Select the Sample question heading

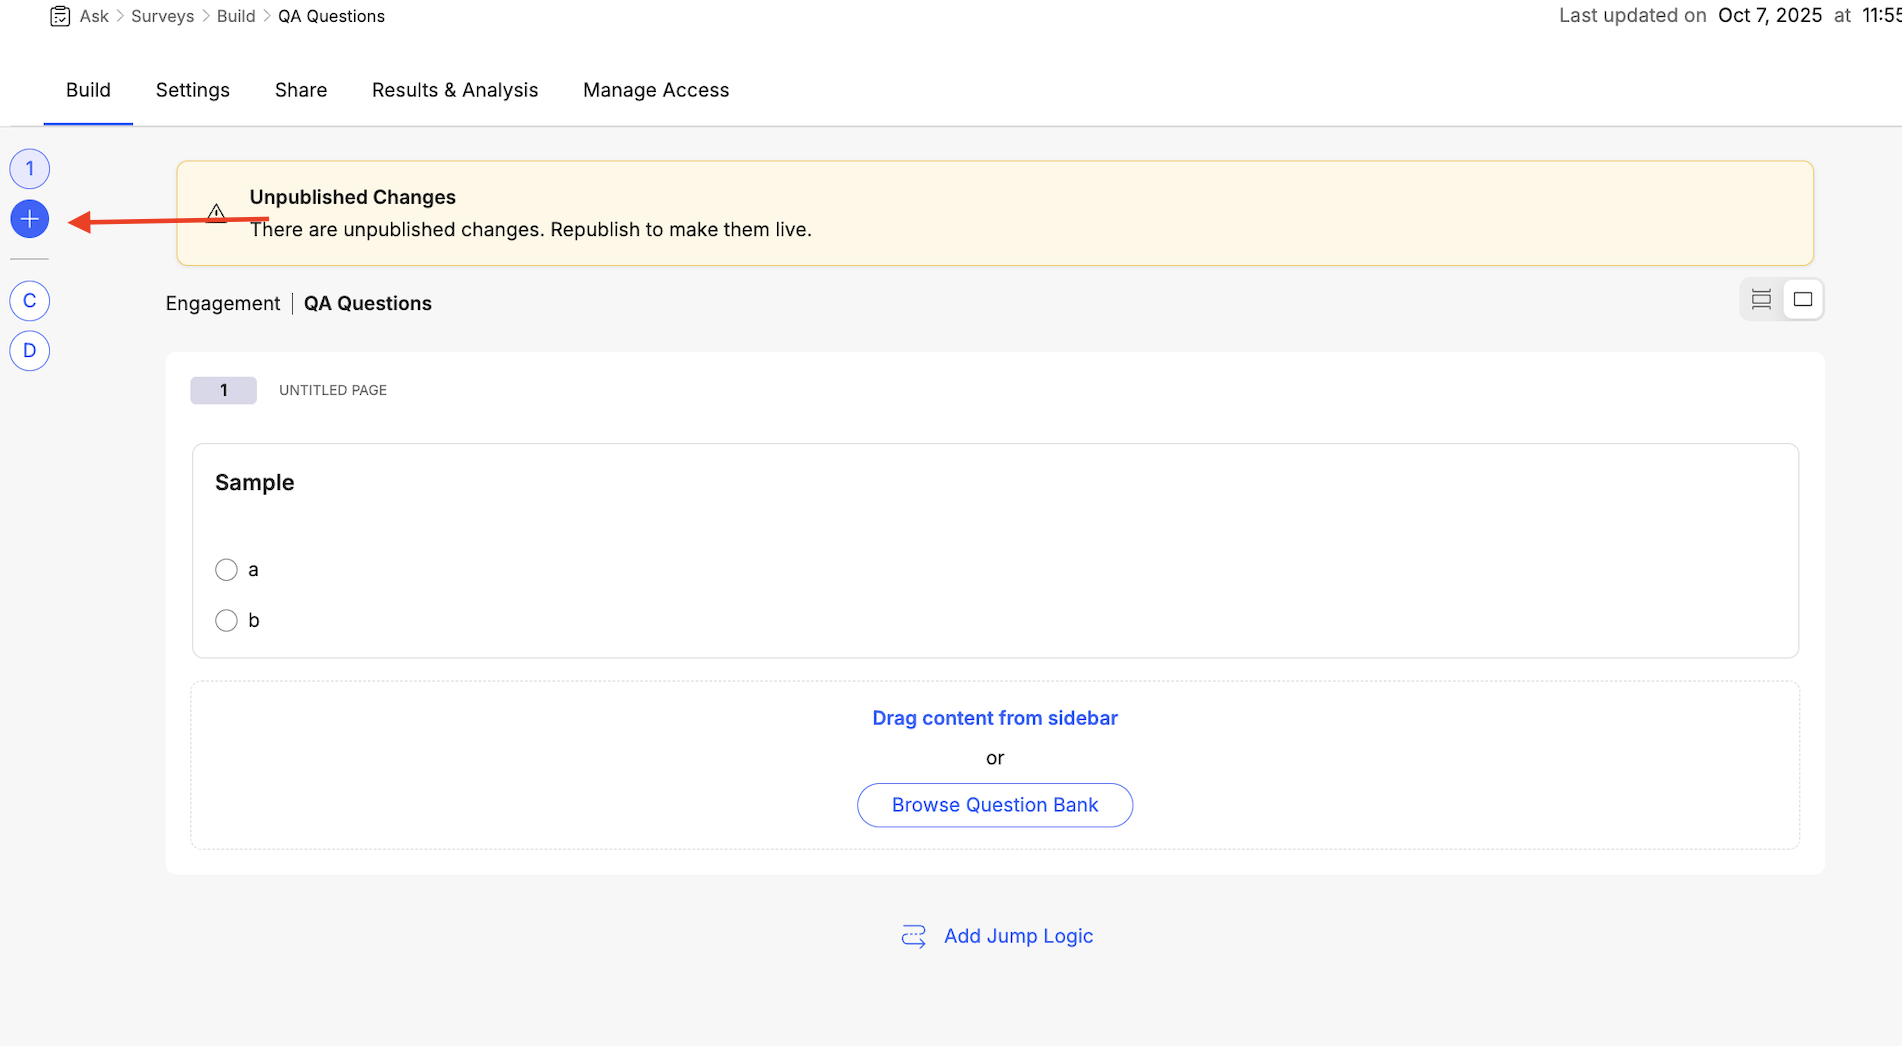pyautogui.click(x=254, y=483)
